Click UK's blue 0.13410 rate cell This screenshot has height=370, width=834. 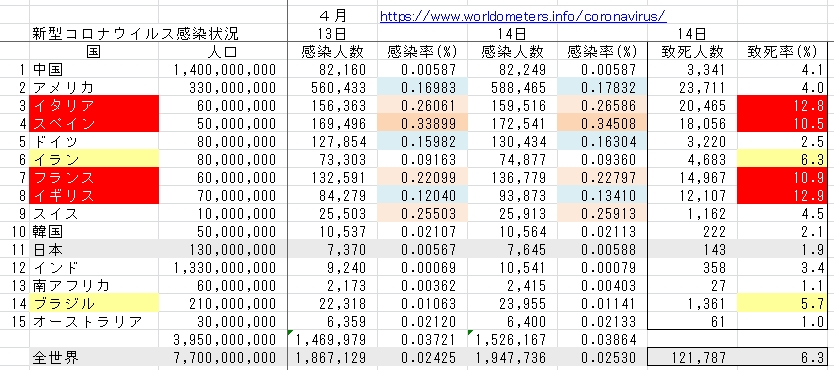click(x=602, y=196)
